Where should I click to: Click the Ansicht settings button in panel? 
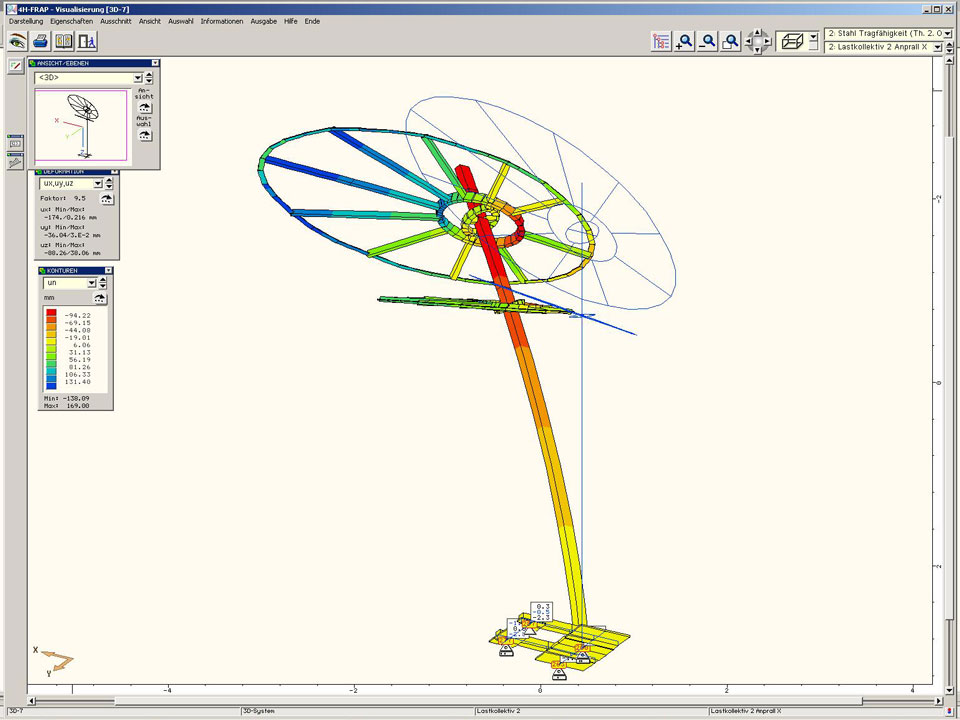145,107
